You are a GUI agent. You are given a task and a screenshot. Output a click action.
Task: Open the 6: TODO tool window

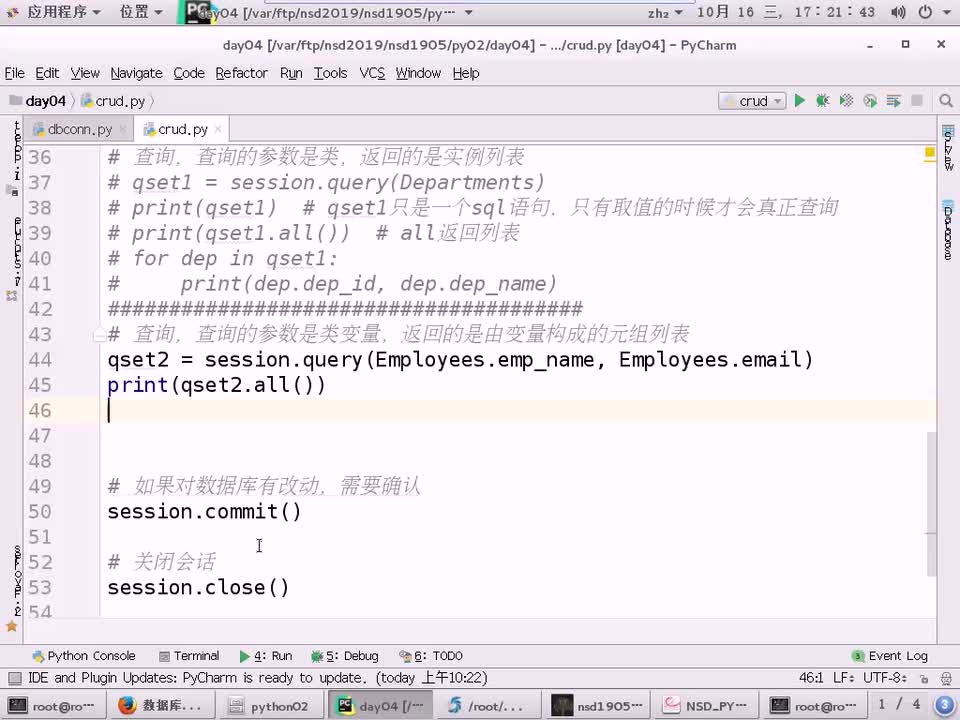point(431,656)
